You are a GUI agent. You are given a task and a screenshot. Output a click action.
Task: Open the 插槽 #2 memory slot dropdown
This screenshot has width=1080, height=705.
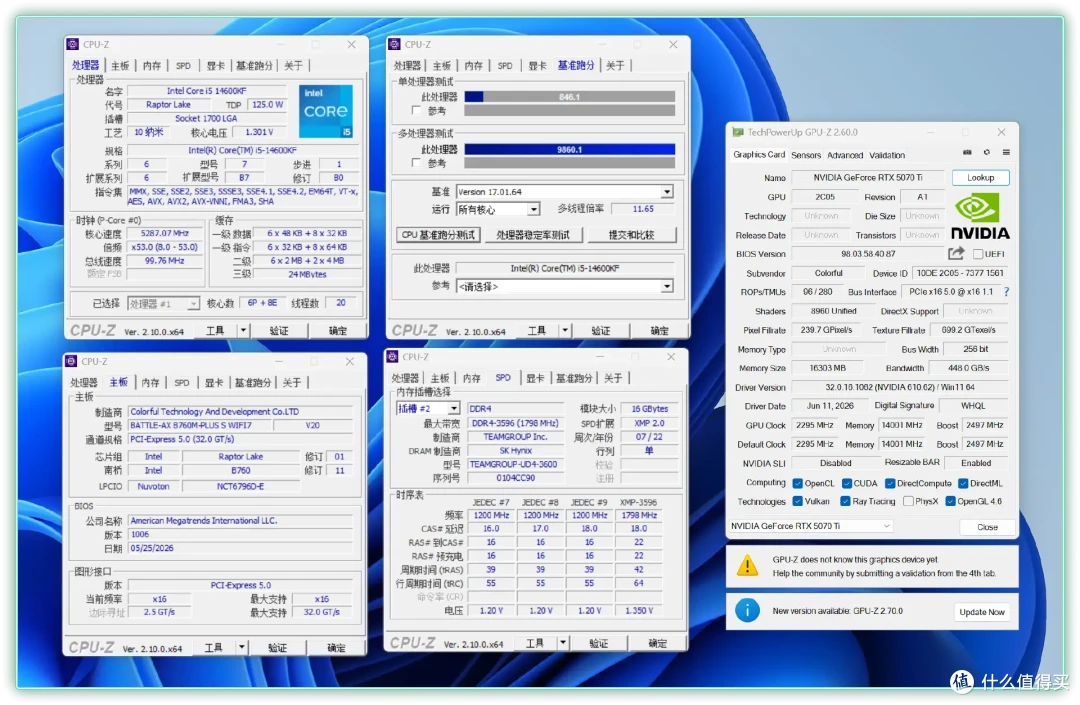(428, 408)
